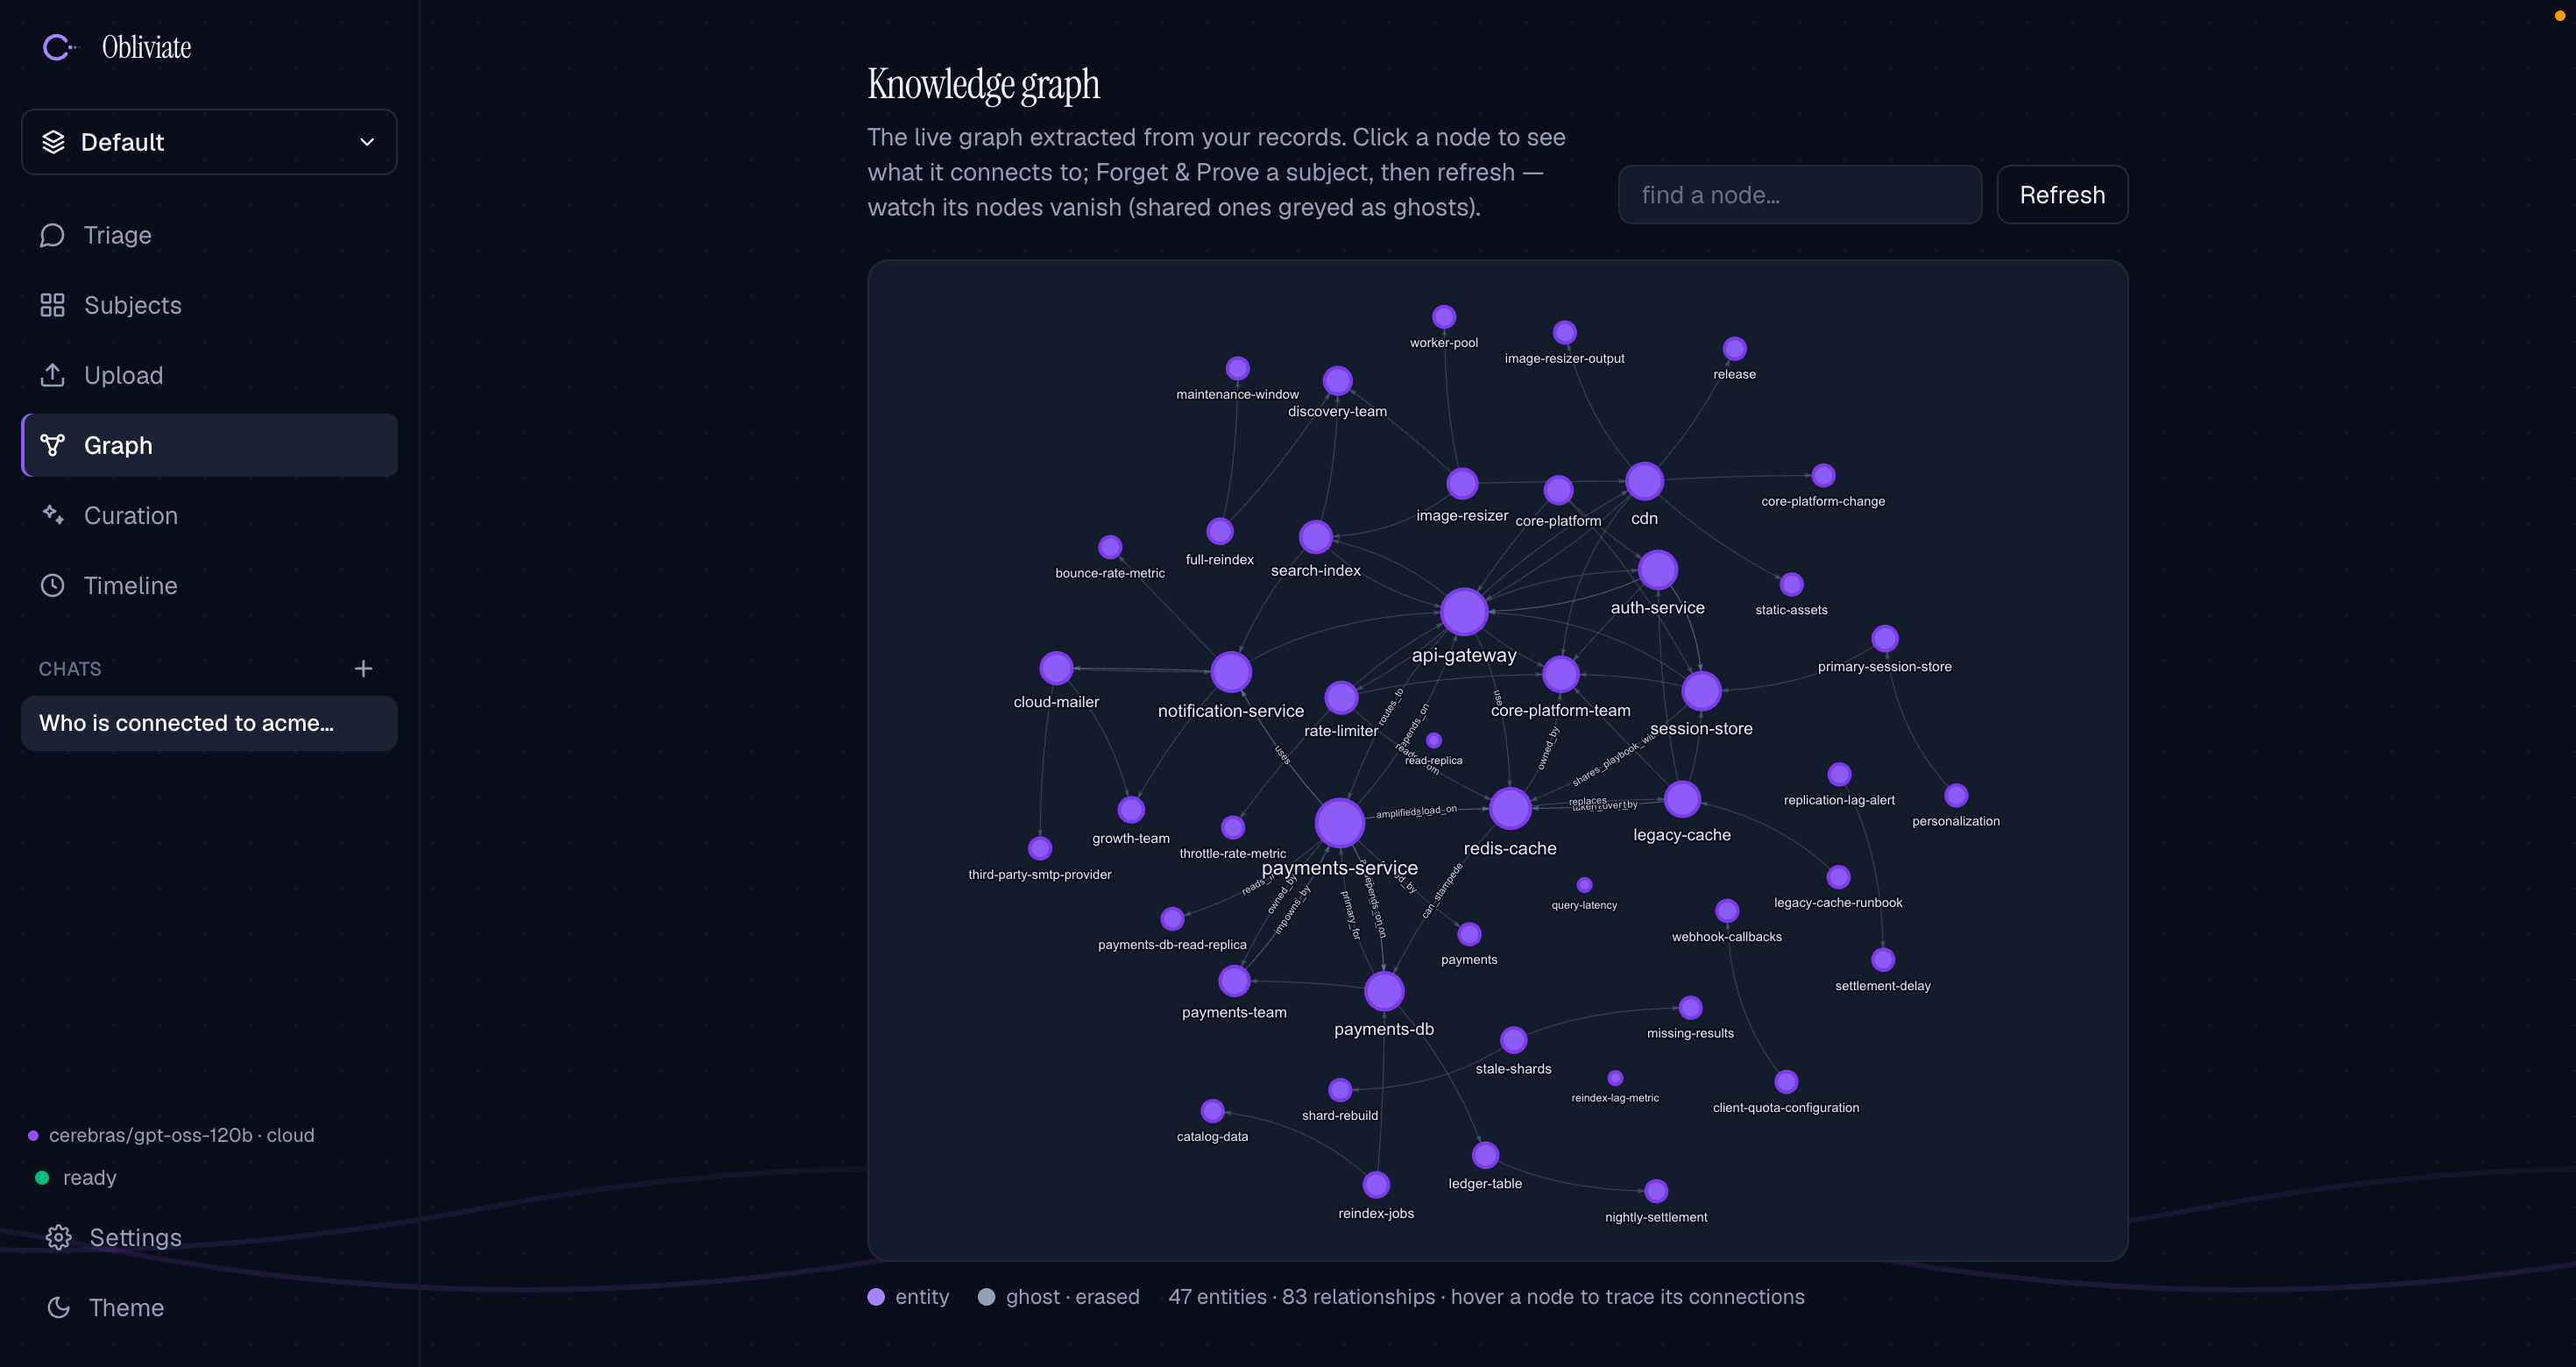The width and height of the screenshot is (2576, 1367).
Task: Select the search-index node
Action: click(x=1315, y=537)
